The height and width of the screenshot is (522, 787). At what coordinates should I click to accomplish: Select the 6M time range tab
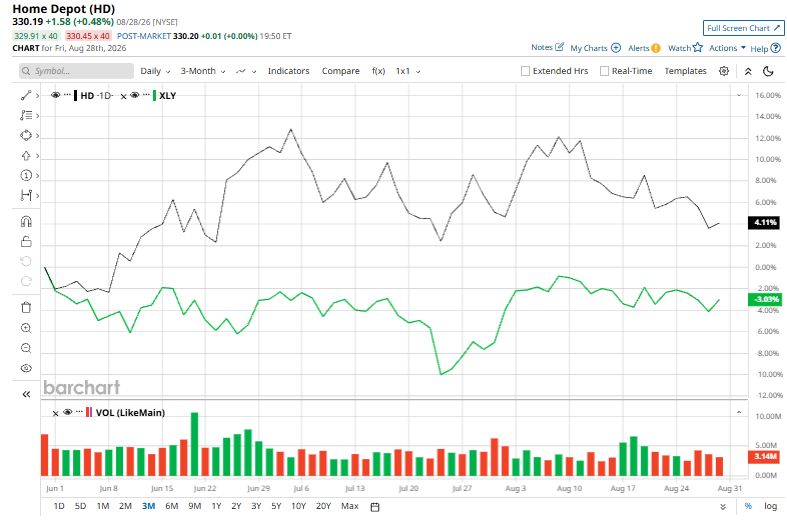172,506
